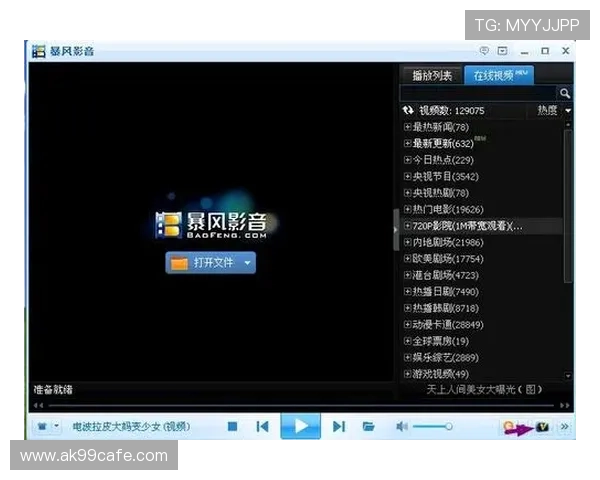600x480 pixels.
Task: Select the 娱乐综艺(2889) row
Action: click(481, 358)
